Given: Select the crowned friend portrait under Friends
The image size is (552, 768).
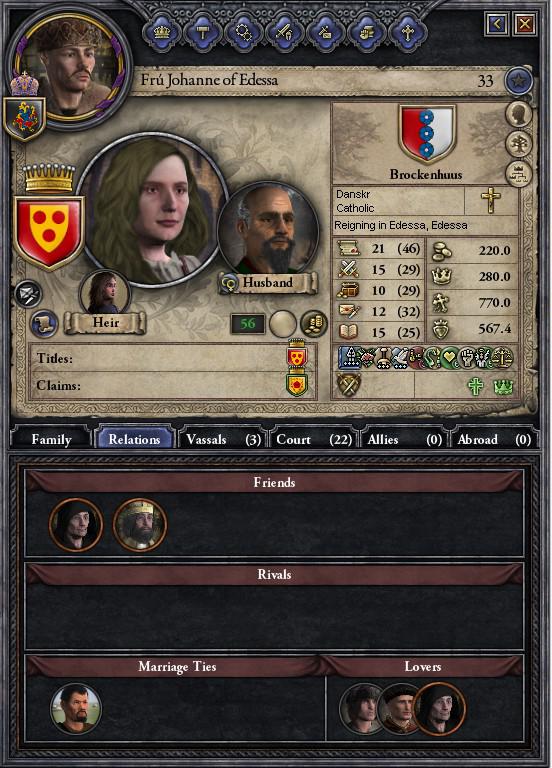Looking at the screenshot, I should pos(140,525).
